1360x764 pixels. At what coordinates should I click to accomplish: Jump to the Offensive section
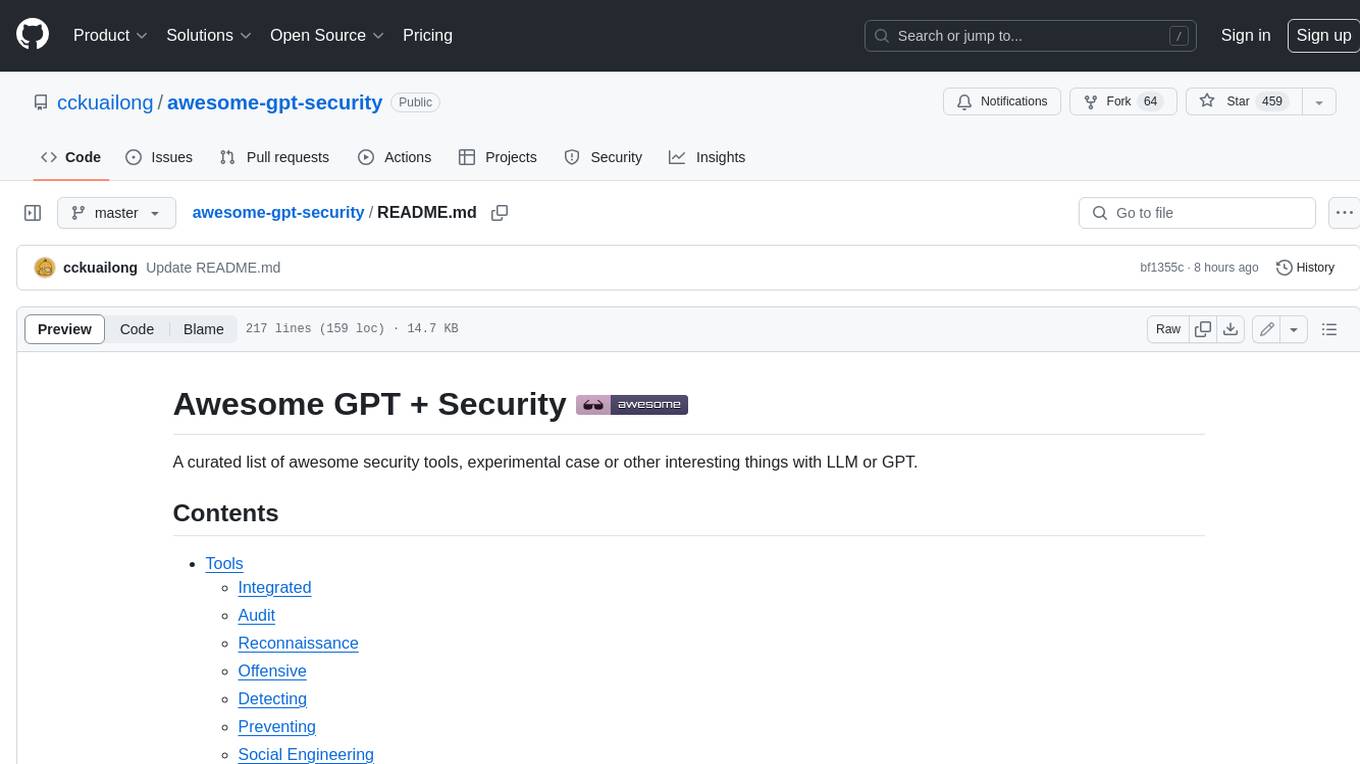(272, 671)
